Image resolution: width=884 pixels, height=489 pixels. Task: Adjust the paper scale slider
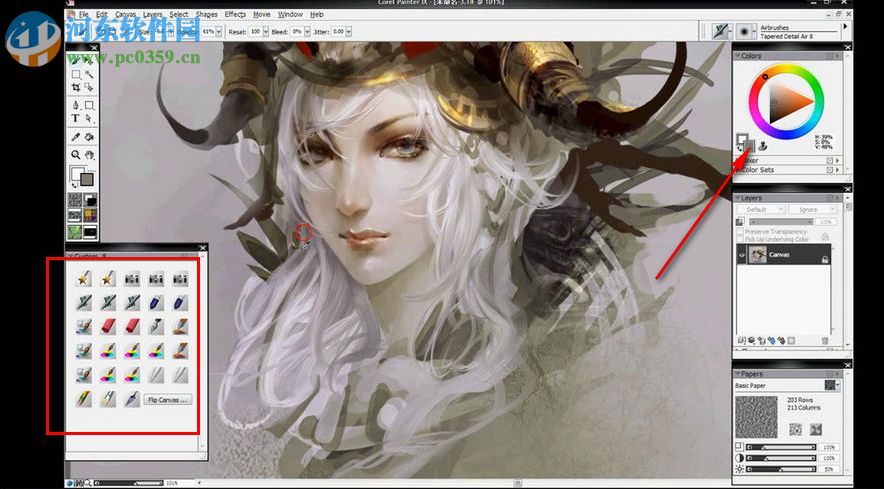pyautogui.click(x=781, y=447)
